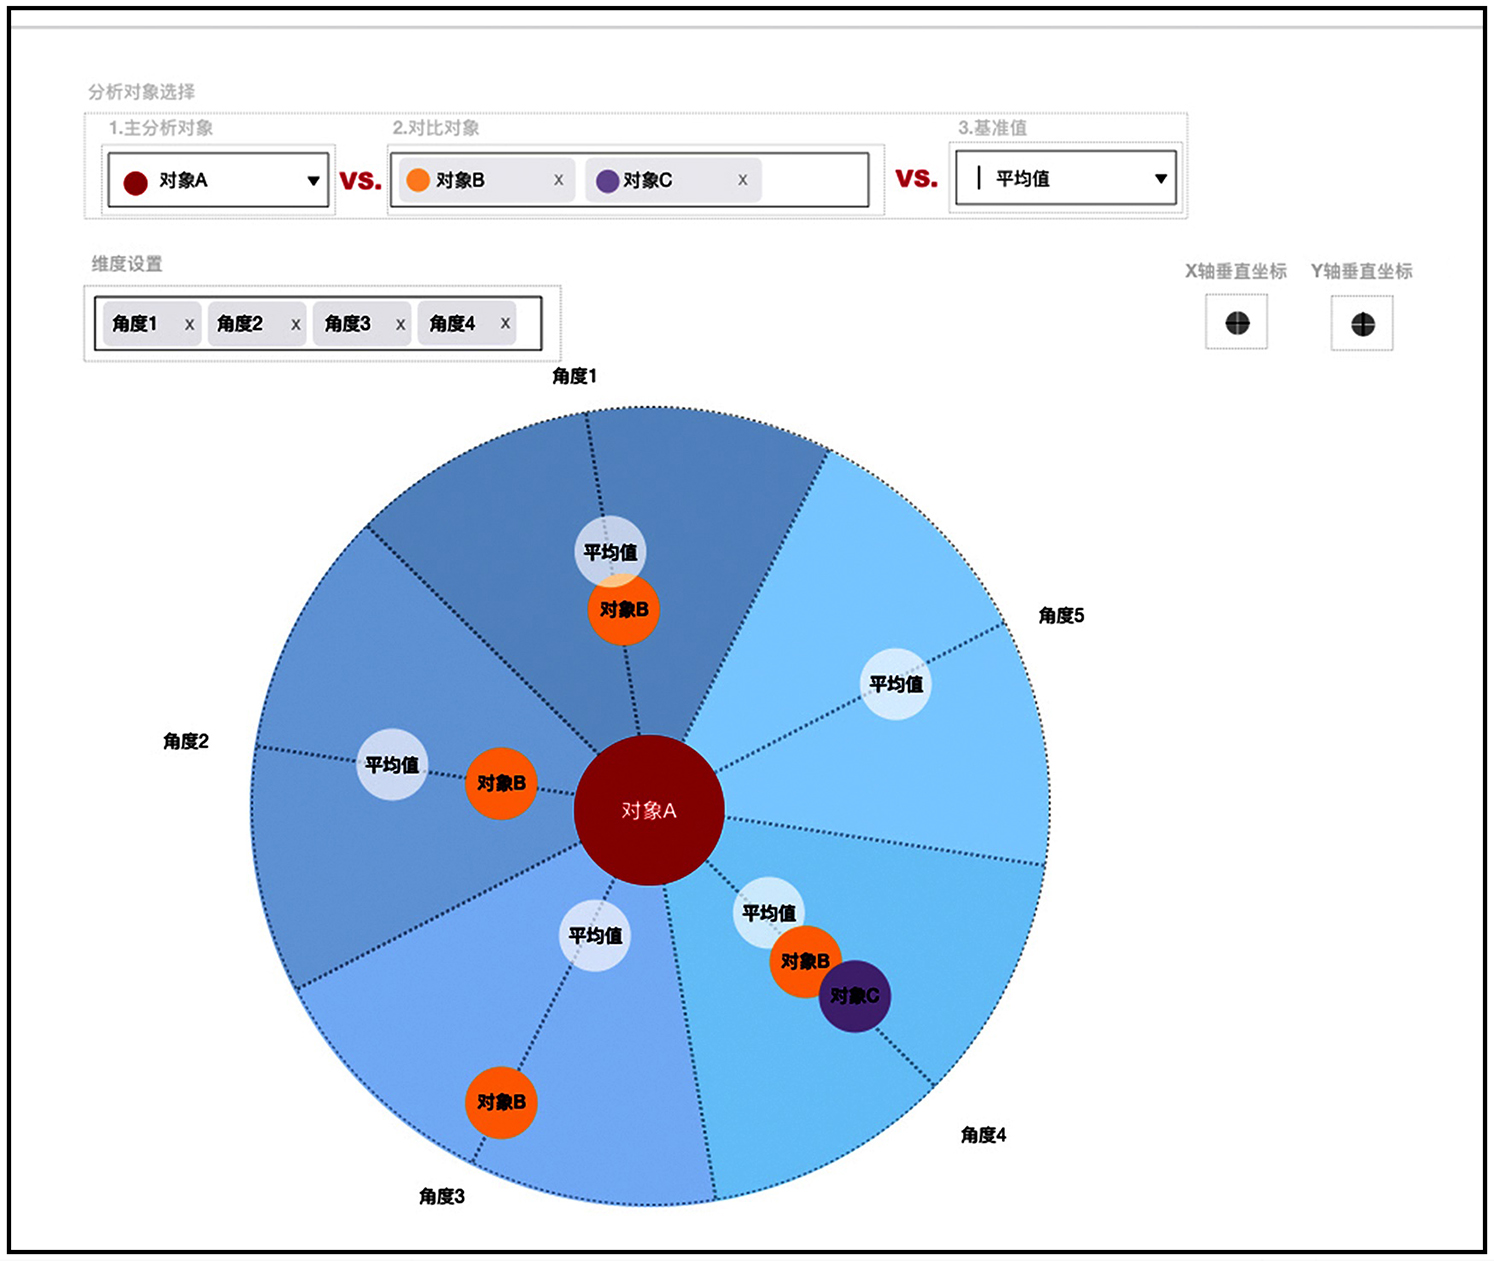Click the 角度2 dimension tag
The image size is (1494, 1261).
(x=240, y=324)
